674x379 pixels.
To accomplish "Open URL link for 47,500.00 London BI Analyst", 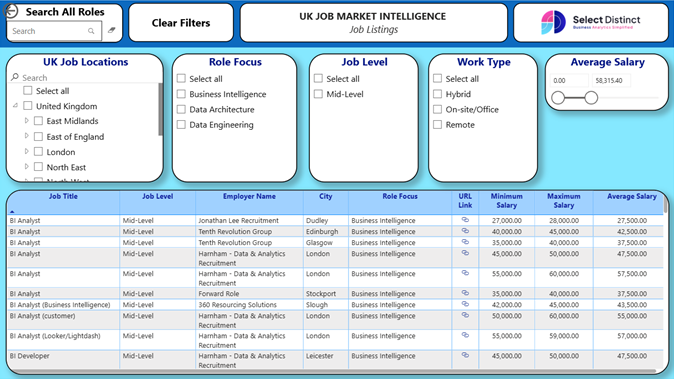I will click(465, 253).
